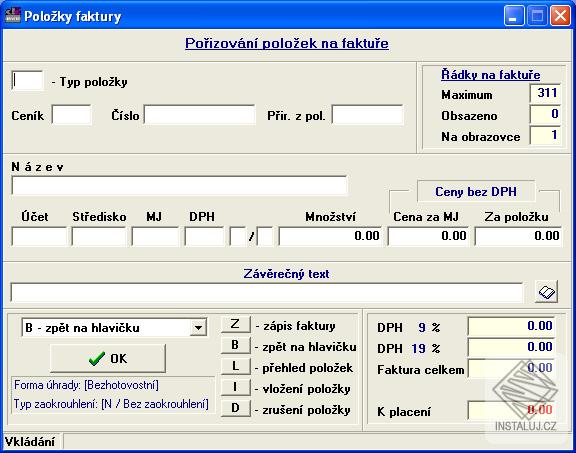Viewport: 576px width, 453px height.
Task: Click the Z button for zápis faktury
Action: point(235,324)
